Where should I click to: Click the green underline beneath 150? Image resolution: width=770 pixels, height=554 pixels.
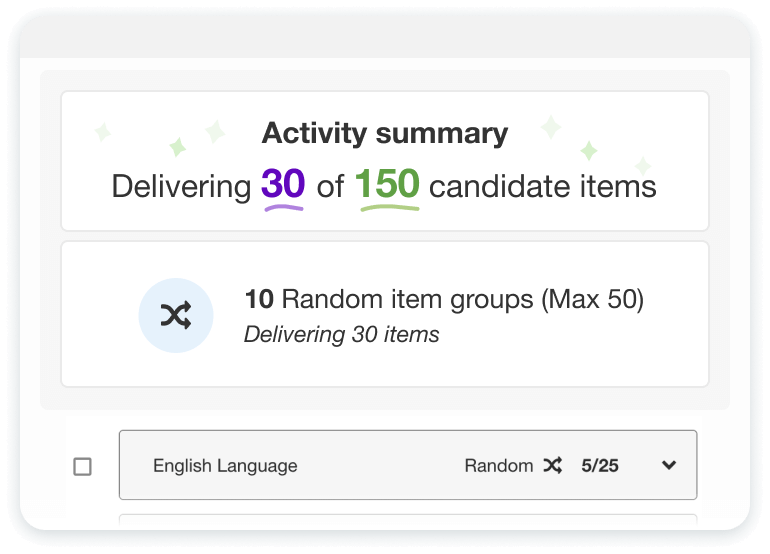coord(388,208)
